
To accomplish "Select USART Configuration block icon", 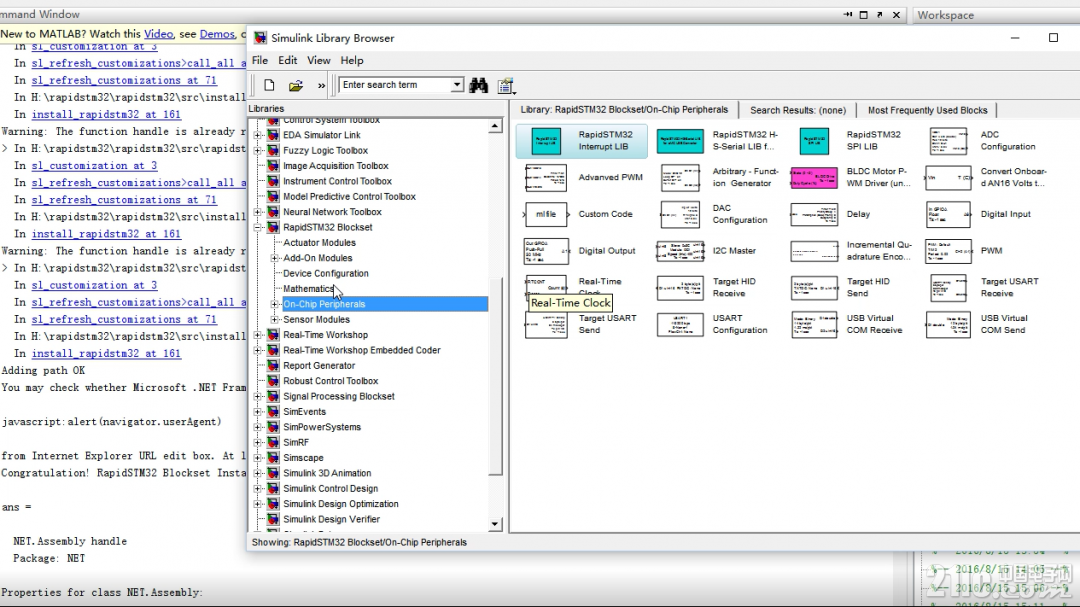I will (x=680, y=325).
